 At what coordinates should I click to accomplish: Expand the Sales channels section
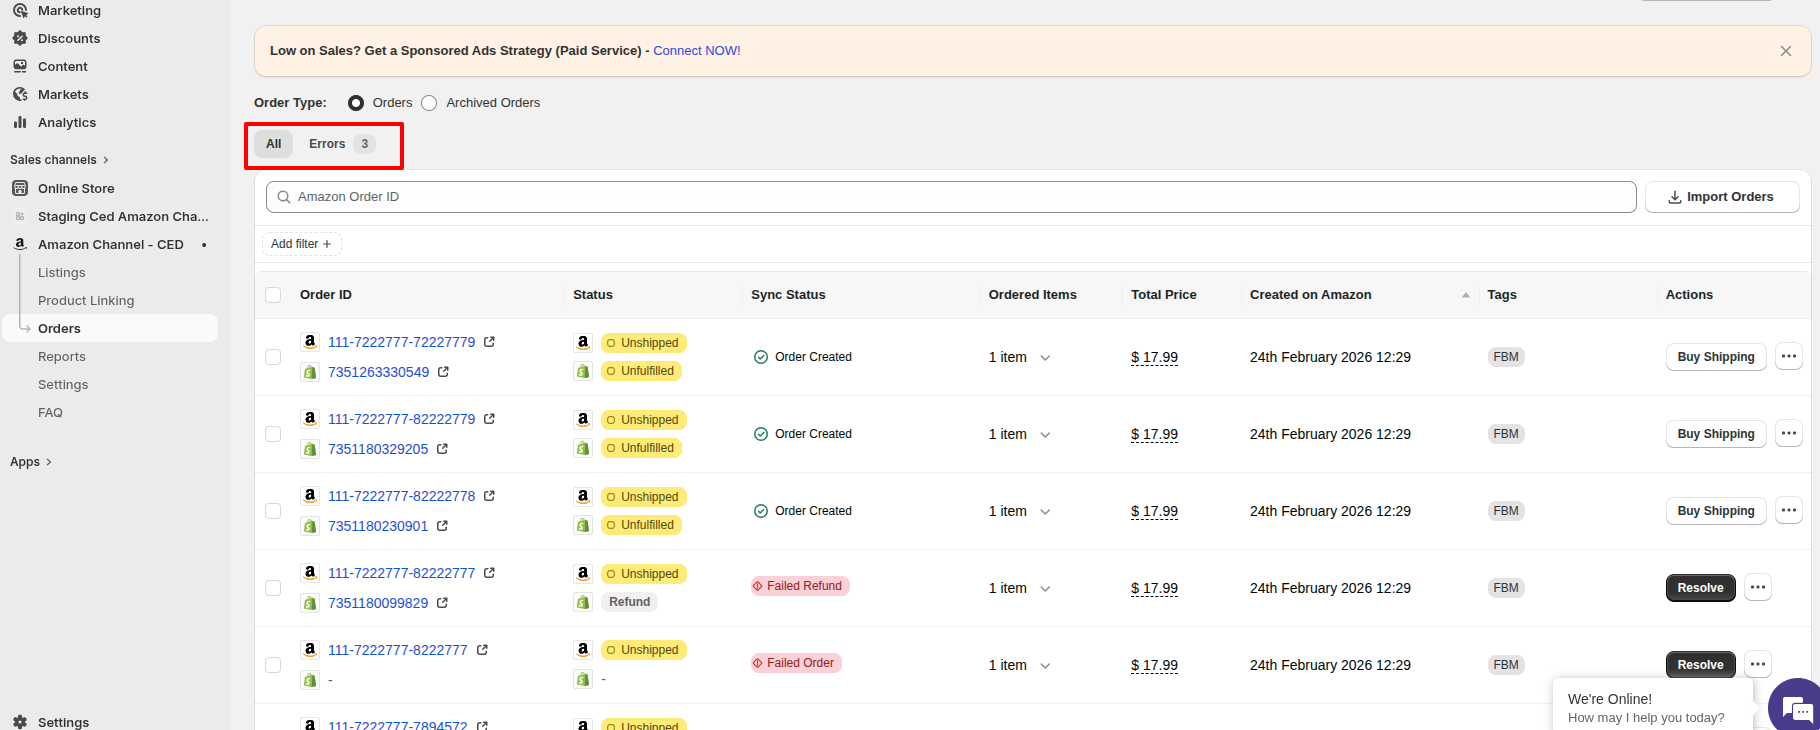point(59,160)
